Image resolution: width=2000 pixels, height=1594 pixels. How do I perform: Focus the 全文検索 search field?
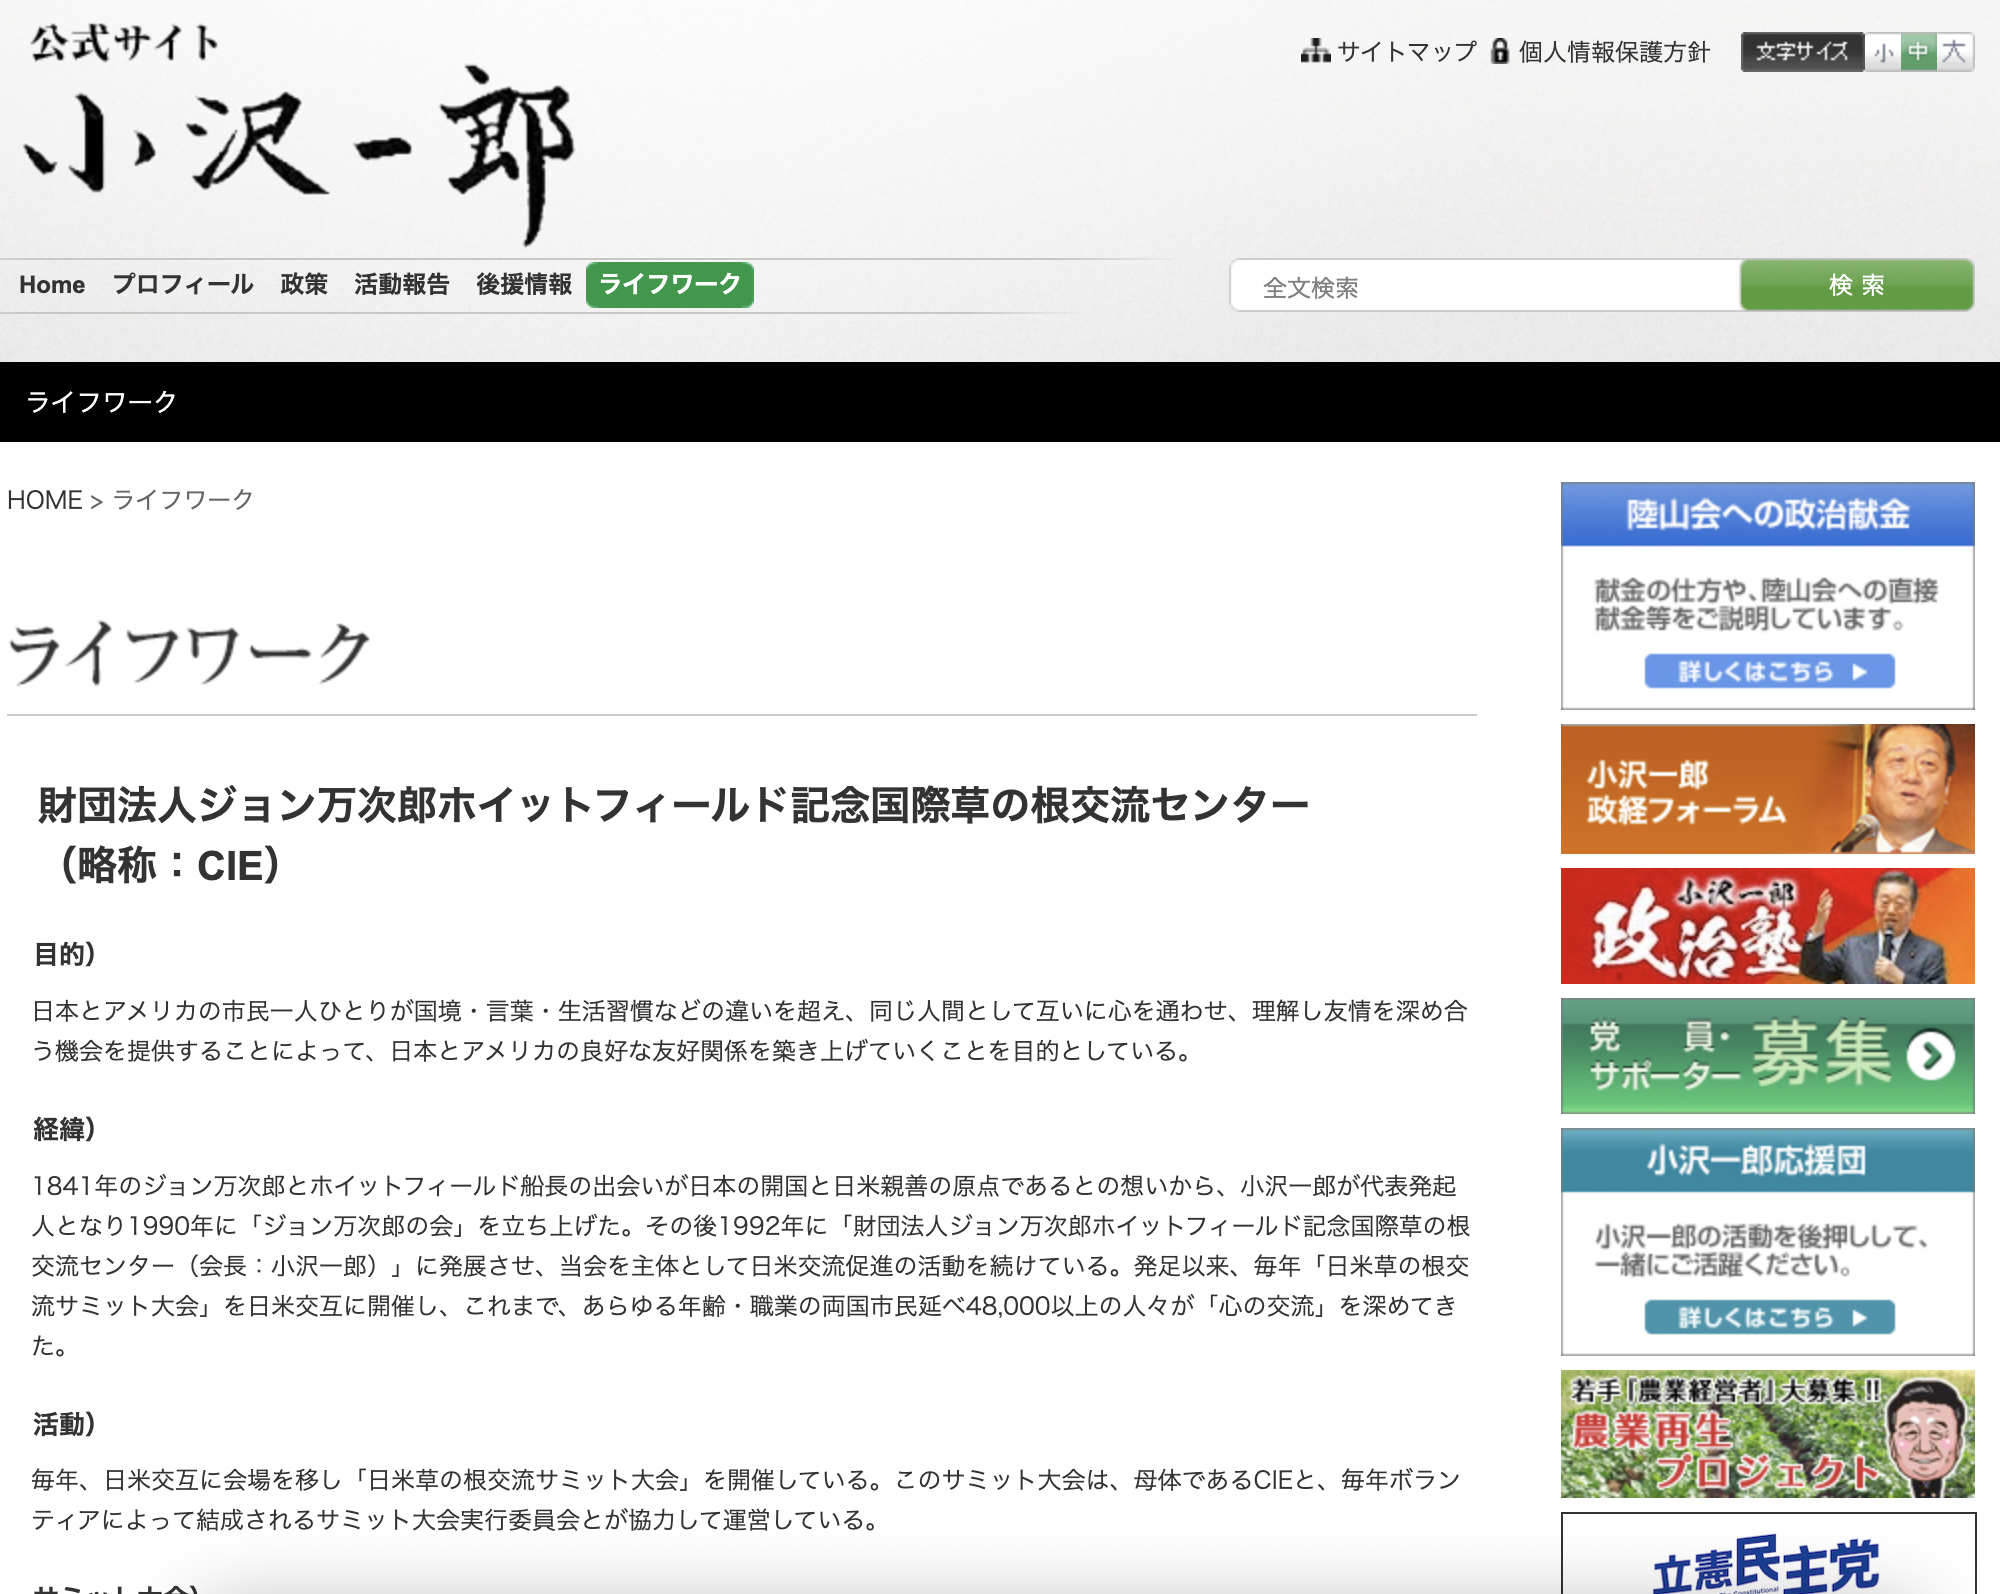click(x=1486, y=286)
